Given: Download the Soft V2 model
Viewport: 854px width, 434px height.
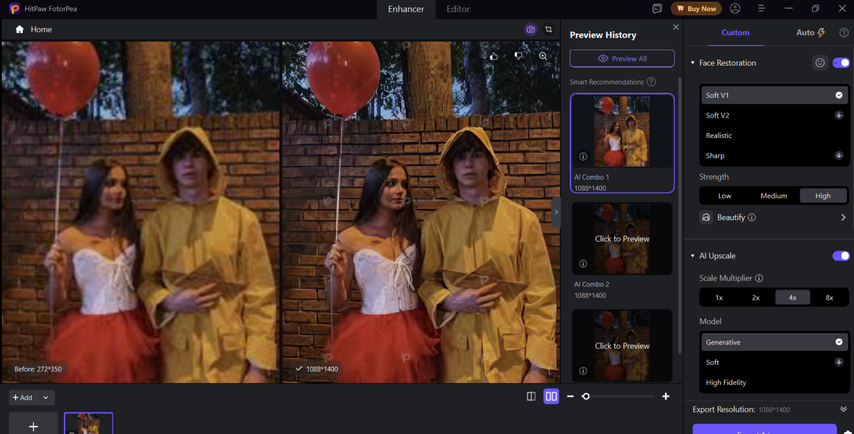Looking at the screenshot, I should point(839,115).
